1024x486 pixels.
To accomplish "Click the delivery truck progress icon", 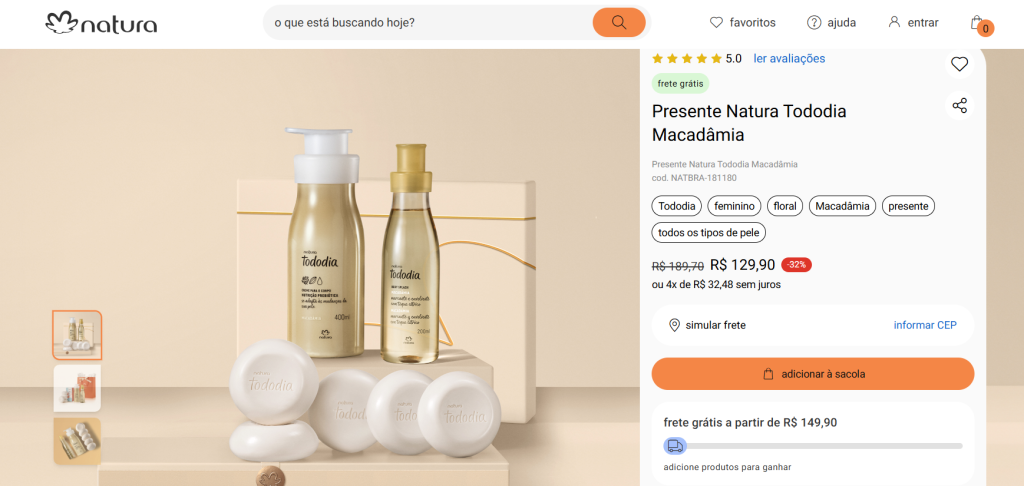I will tap(675, 445).
